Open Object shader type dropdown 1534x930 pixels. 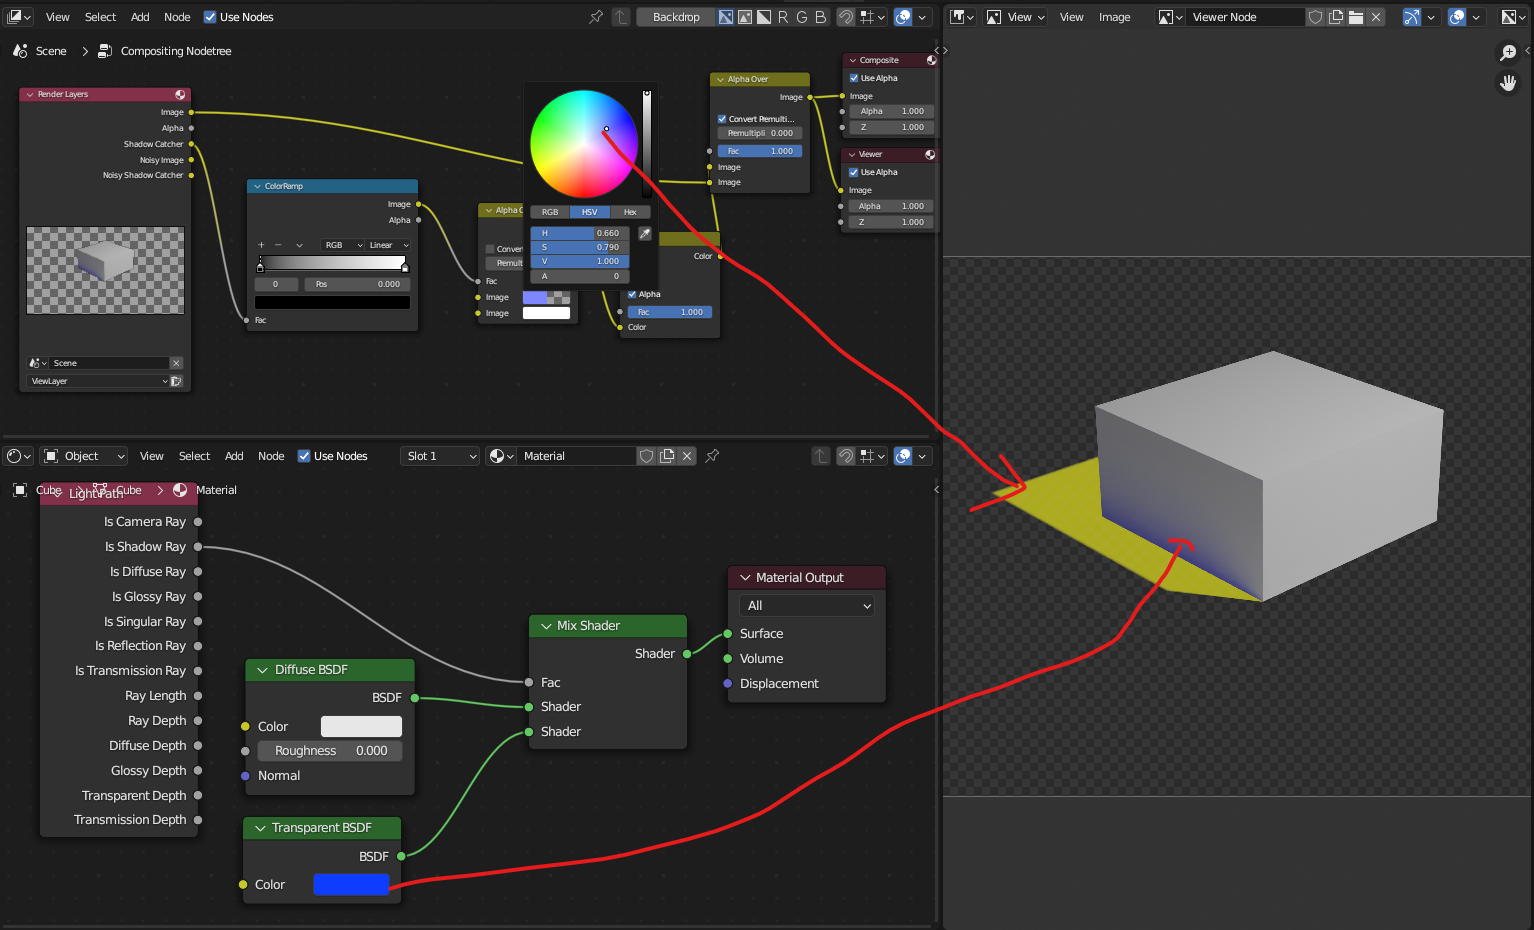pyautogui.click(x=84, y=456)
